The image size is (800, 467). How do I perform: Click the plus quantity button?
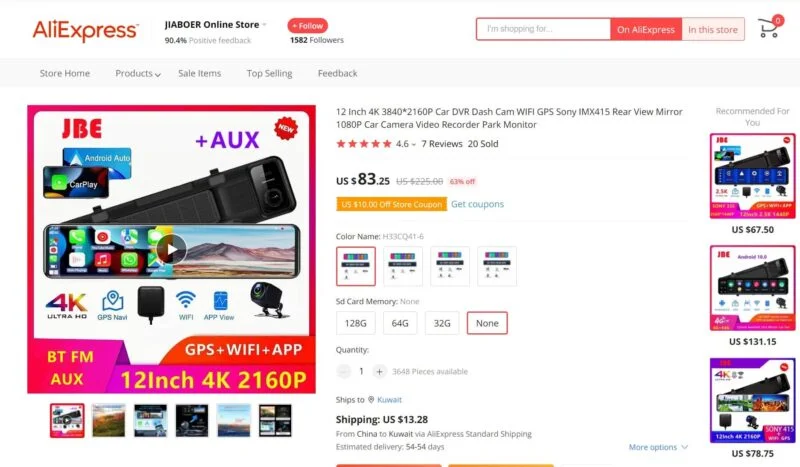(379, 371)
